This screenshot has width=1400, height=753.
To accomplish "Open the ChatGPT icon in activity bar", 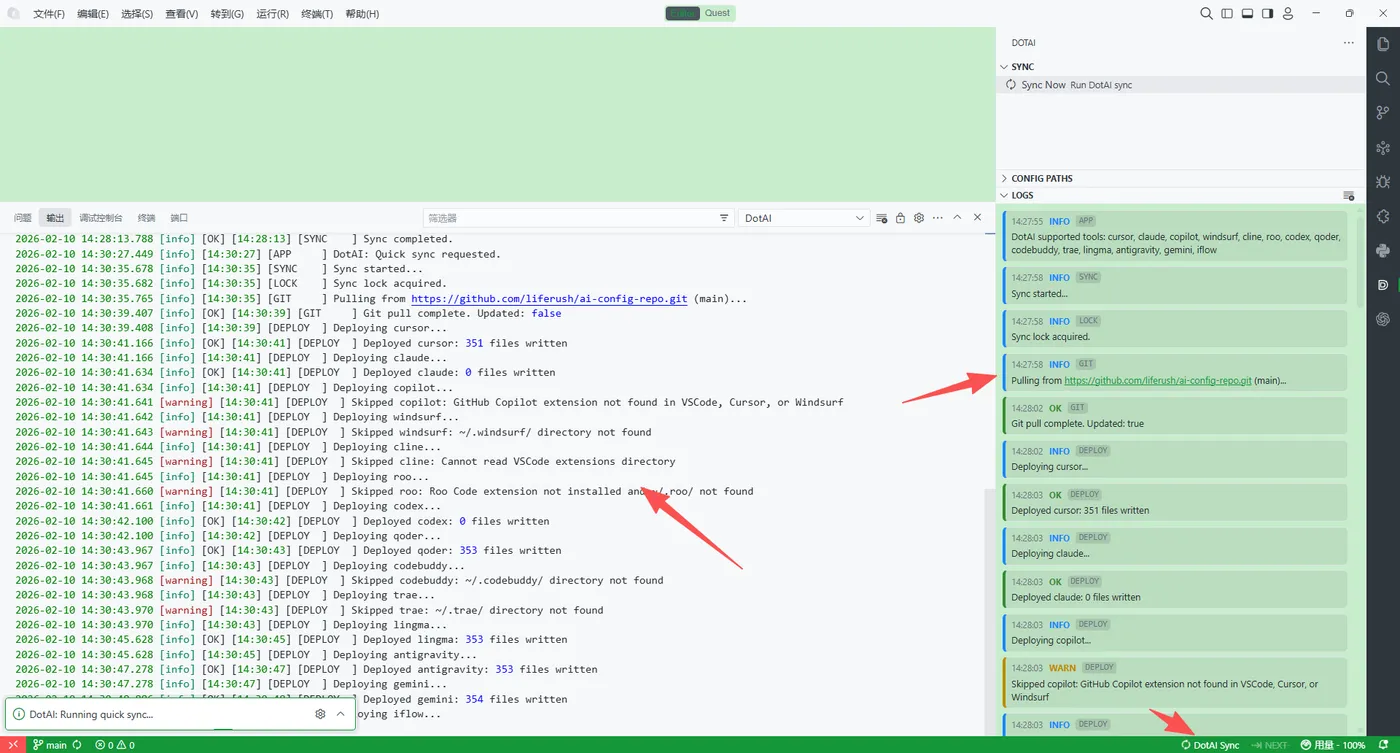I will click(x=1383, y=319).
